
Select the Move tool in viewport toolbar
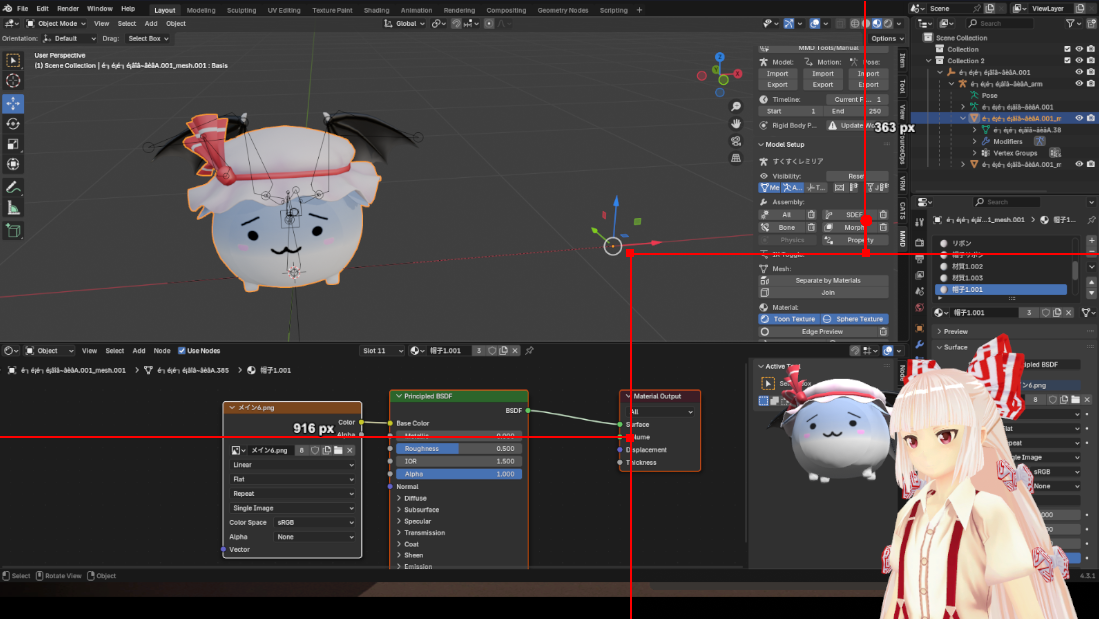pos(13,103)
